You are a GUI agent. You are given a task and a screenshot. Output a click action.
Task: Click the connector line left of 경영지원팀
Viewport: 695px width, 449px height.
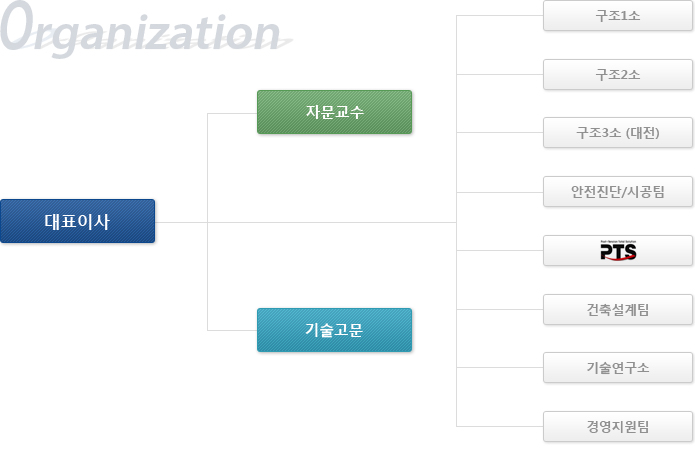click(x=500, y=426)
